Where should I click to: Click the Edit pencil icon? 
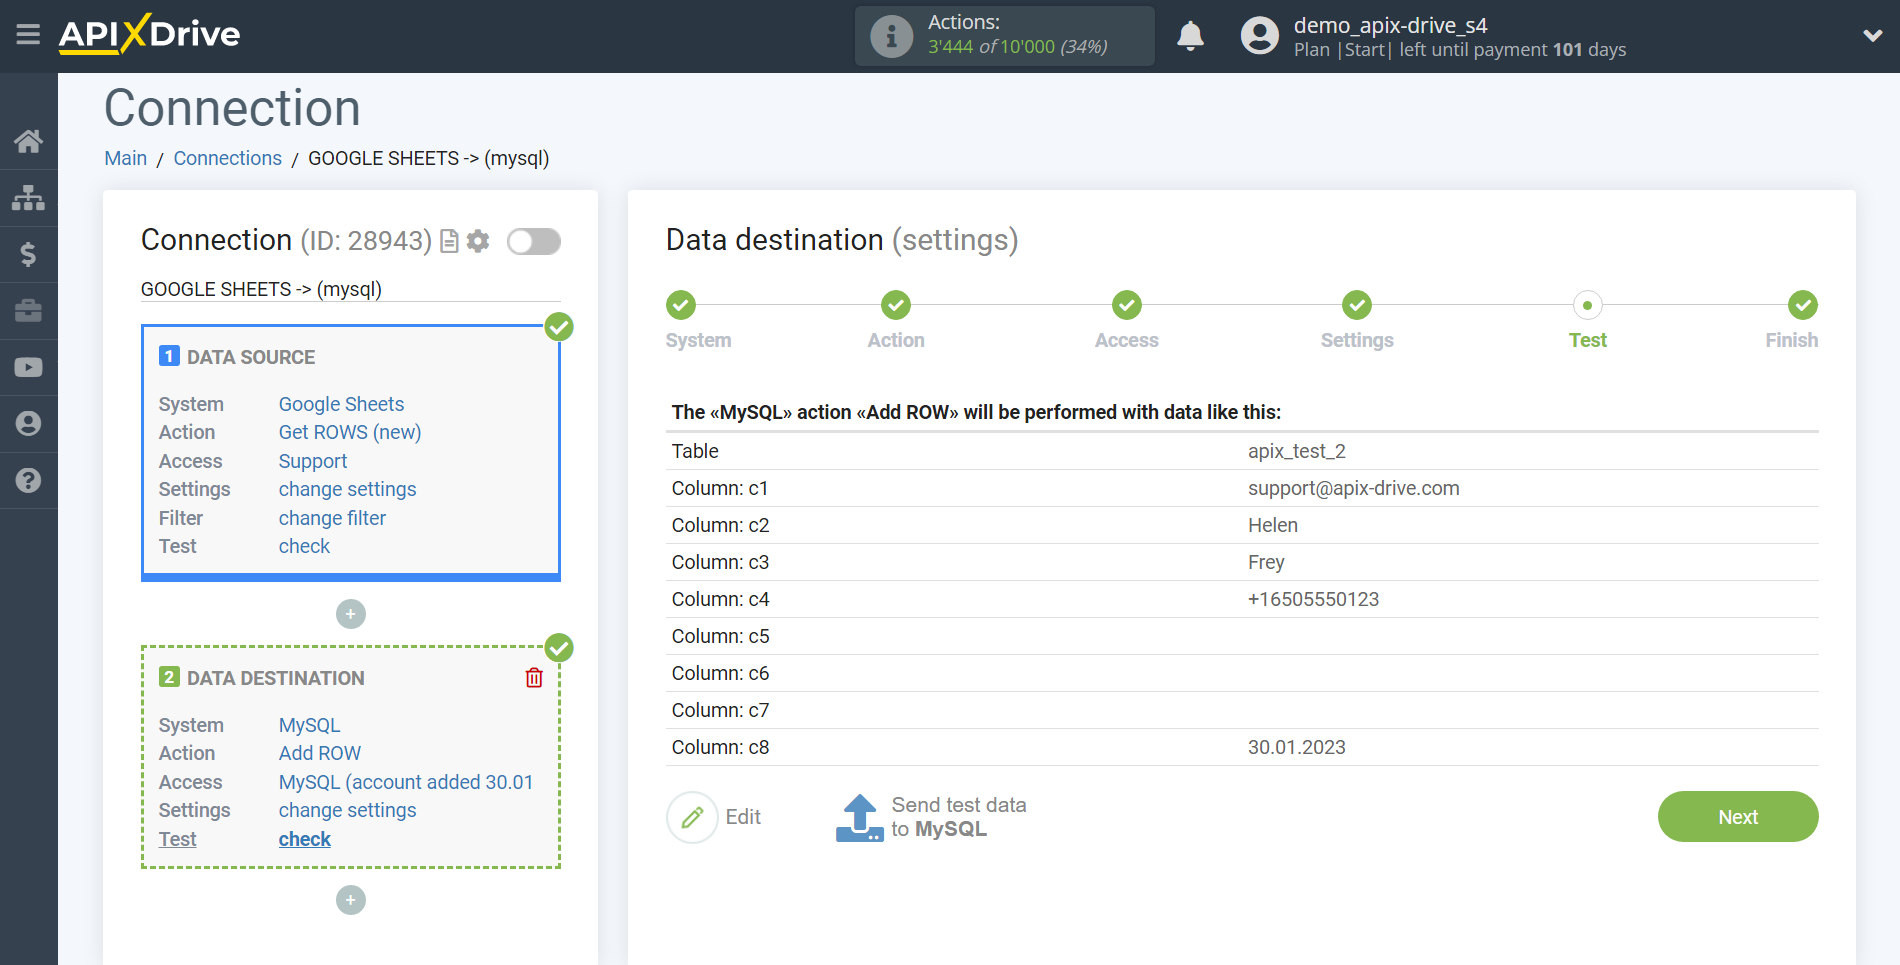pyautogui.click(x=692, y=817)
